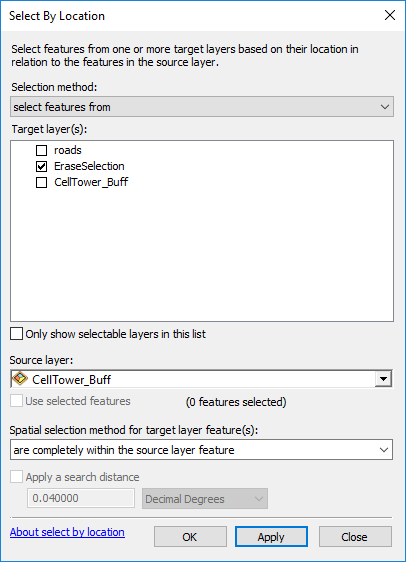406x562 pixels.
Task: Close the Select By Location dialog
Action: (390, 15)
